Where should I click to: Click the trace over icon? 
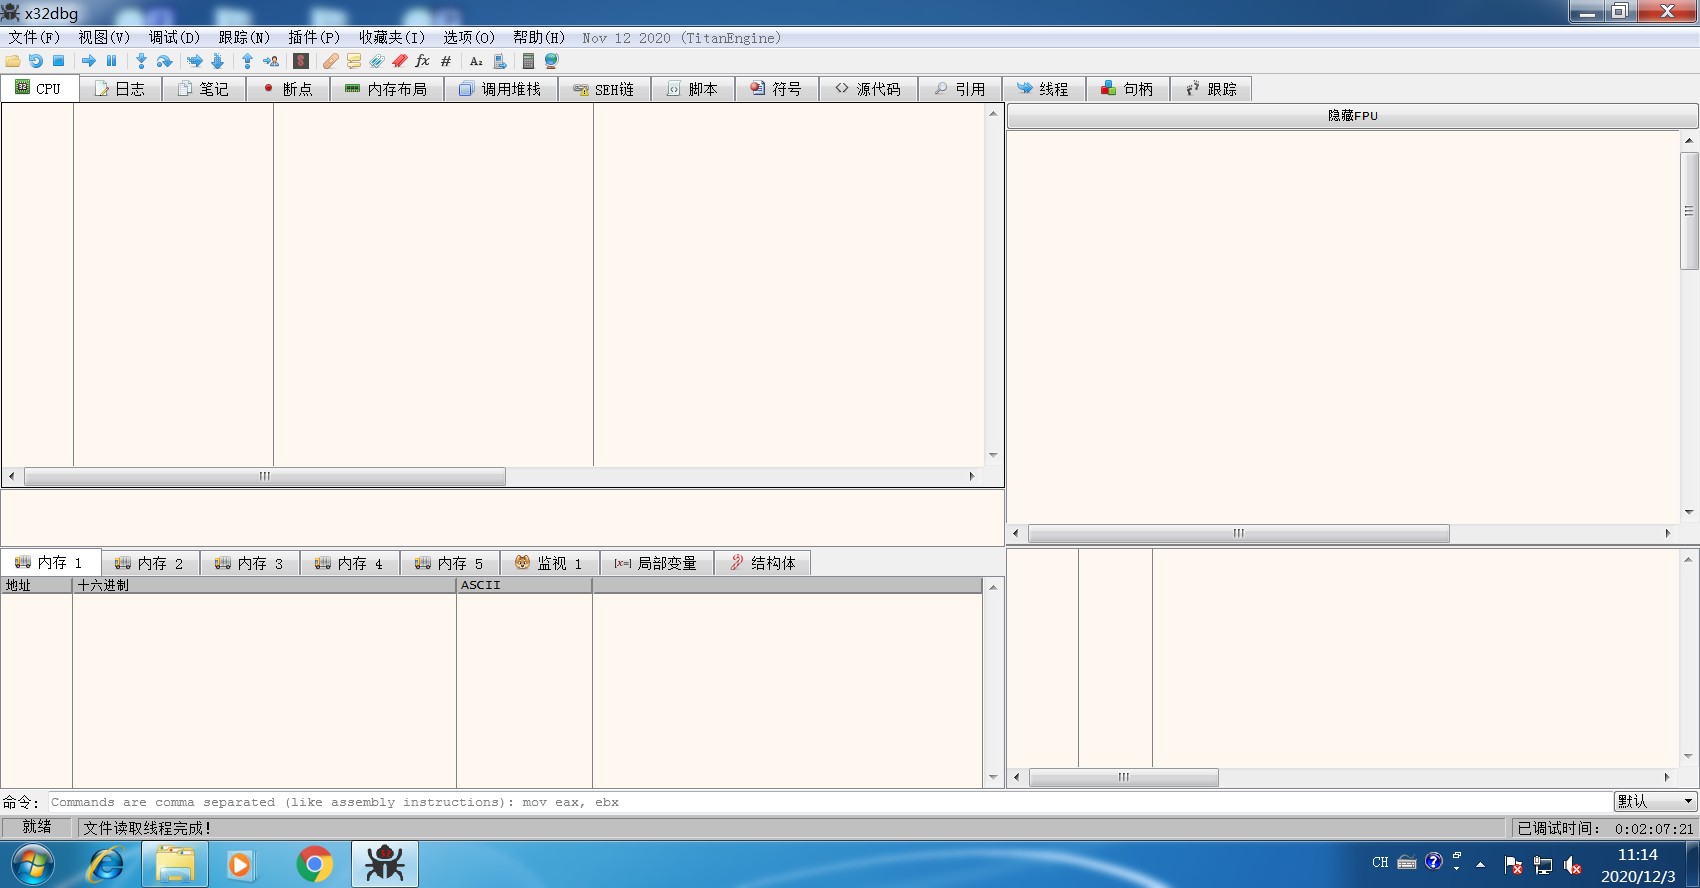pos(217,61)
